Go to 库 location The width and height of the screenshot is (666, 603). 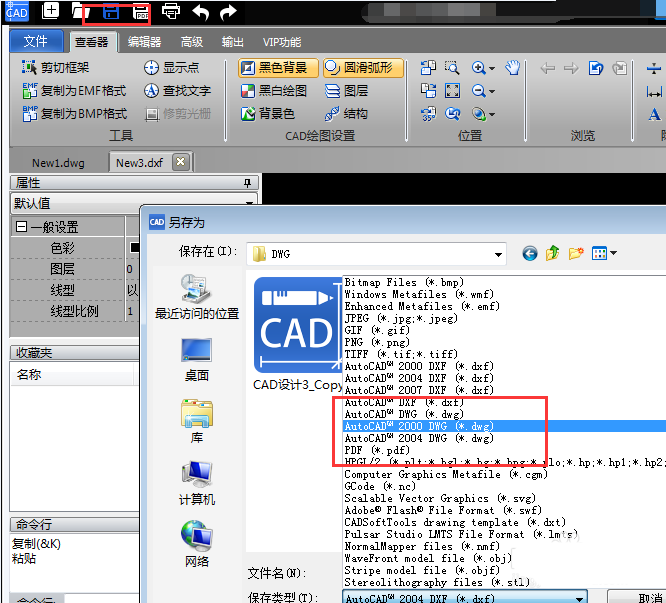point(197,422)
